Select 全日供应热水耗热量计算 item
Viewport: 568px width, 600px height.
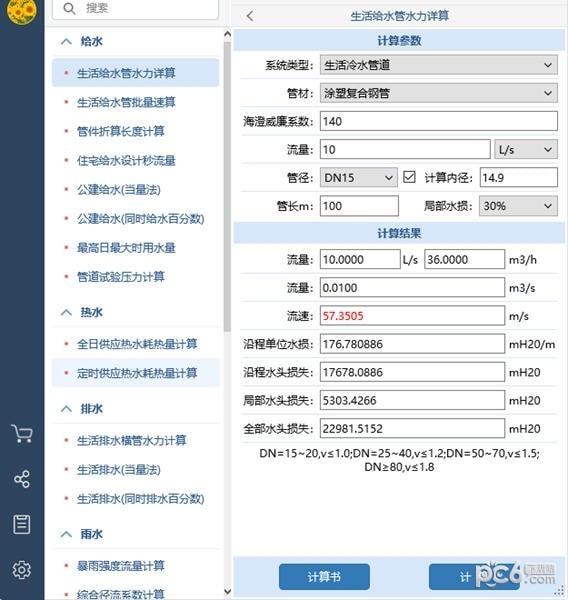click(x=135, y=344)
